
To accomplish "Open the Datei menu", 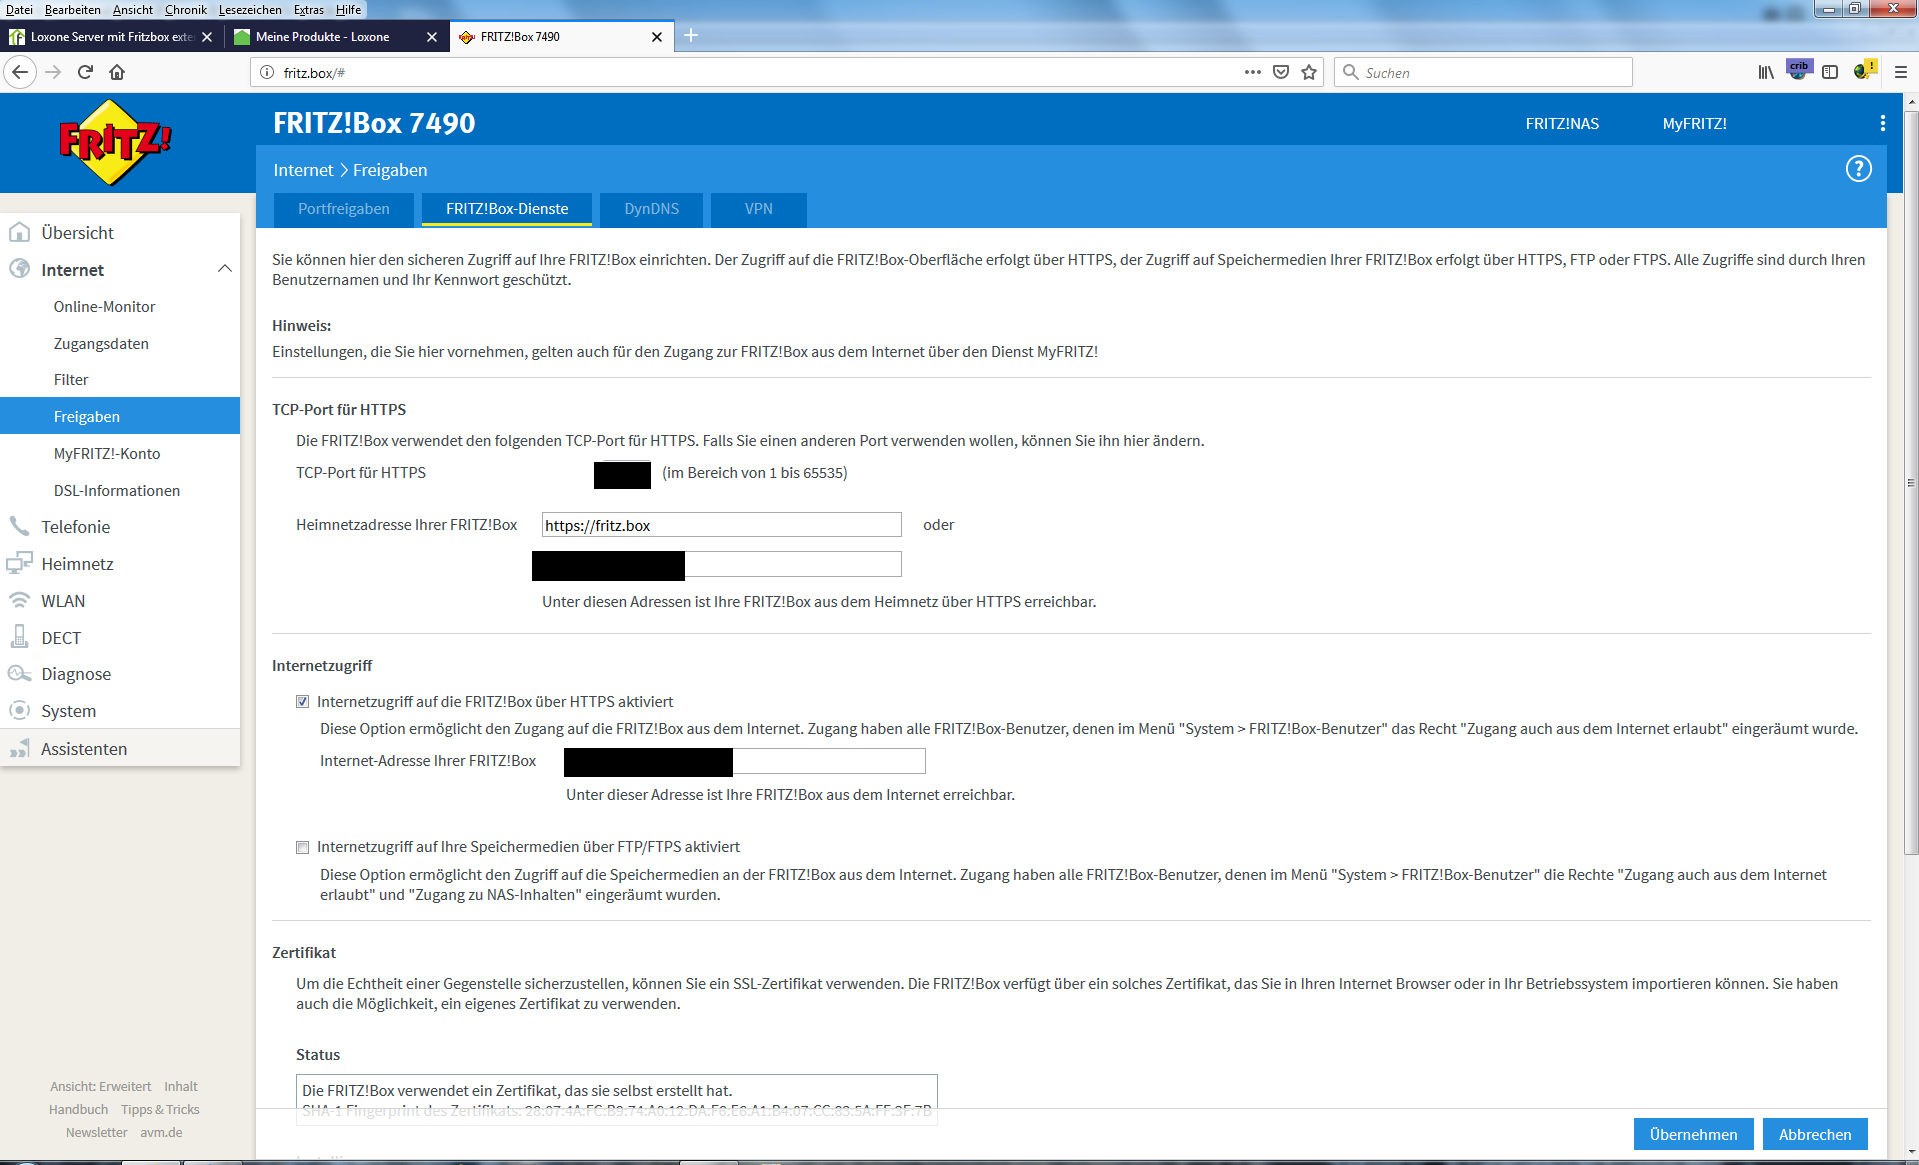I will (x=19, y=9).
